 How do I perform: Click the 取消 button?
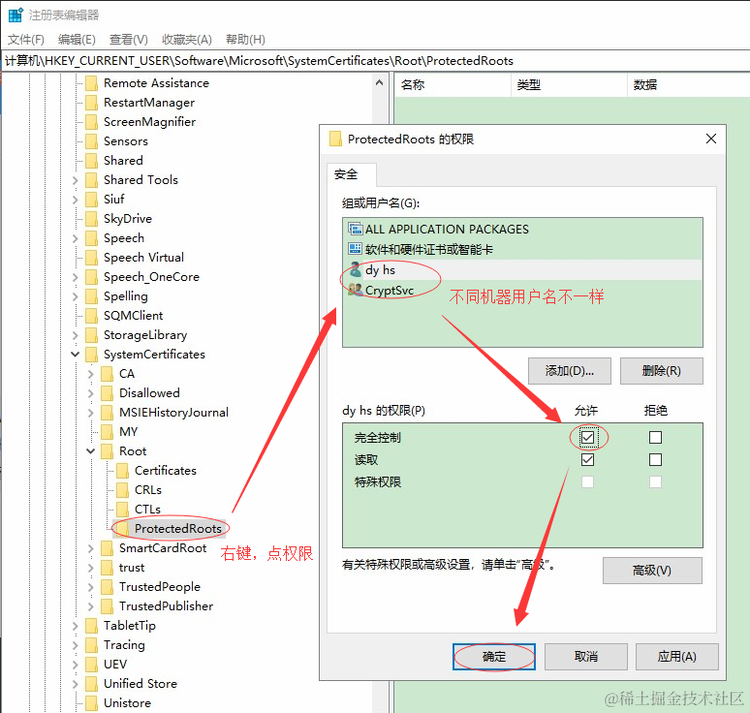click(x=586, y=657)
